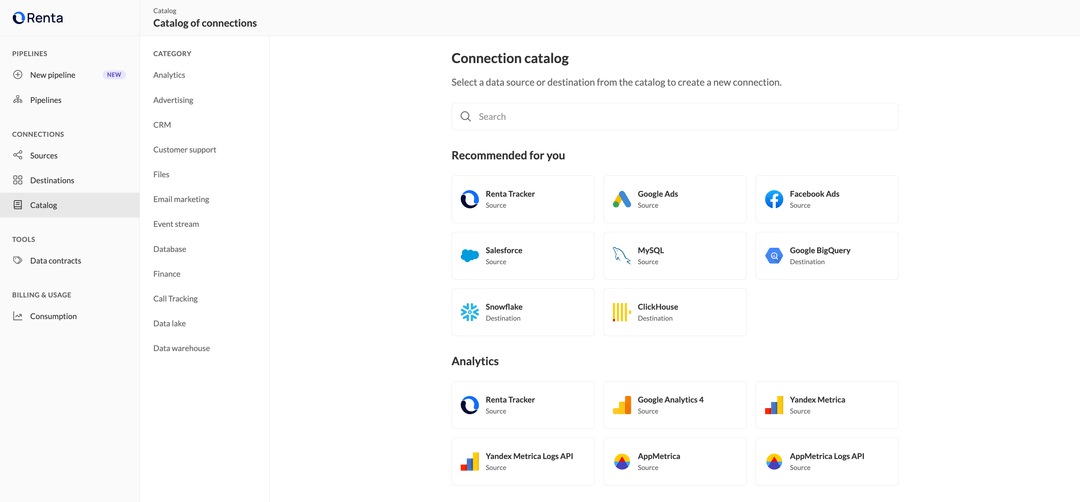Click the Data contracts tag icon
1080x502 pixels.
(x=18, y=260)
